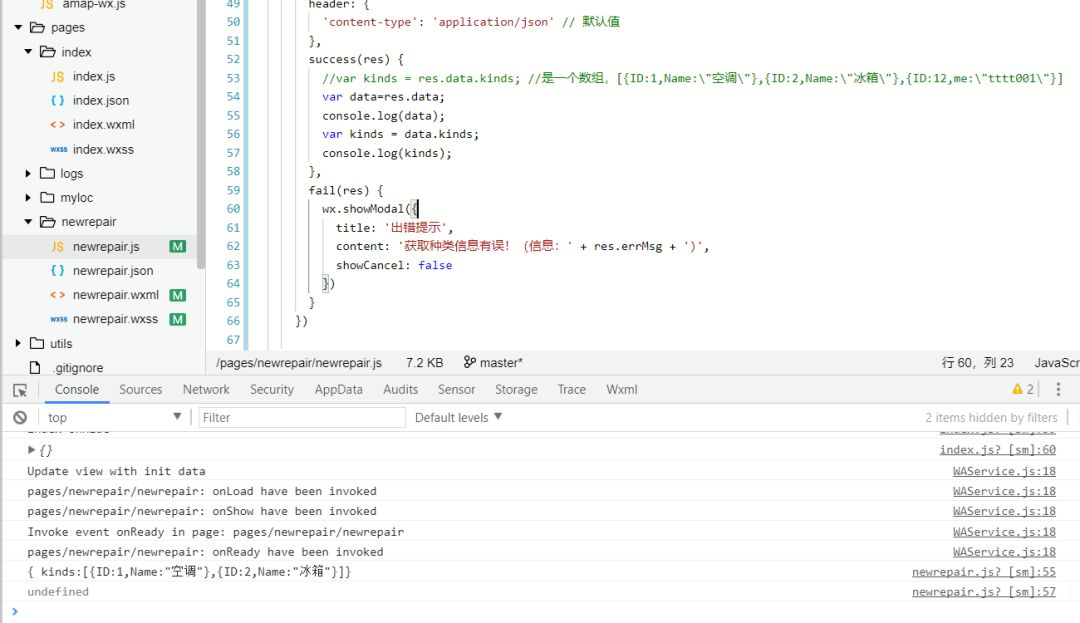Click the console.log(kinds) code line
Viewport: 1080px width, 623px height.
click(x=386, y=153)
